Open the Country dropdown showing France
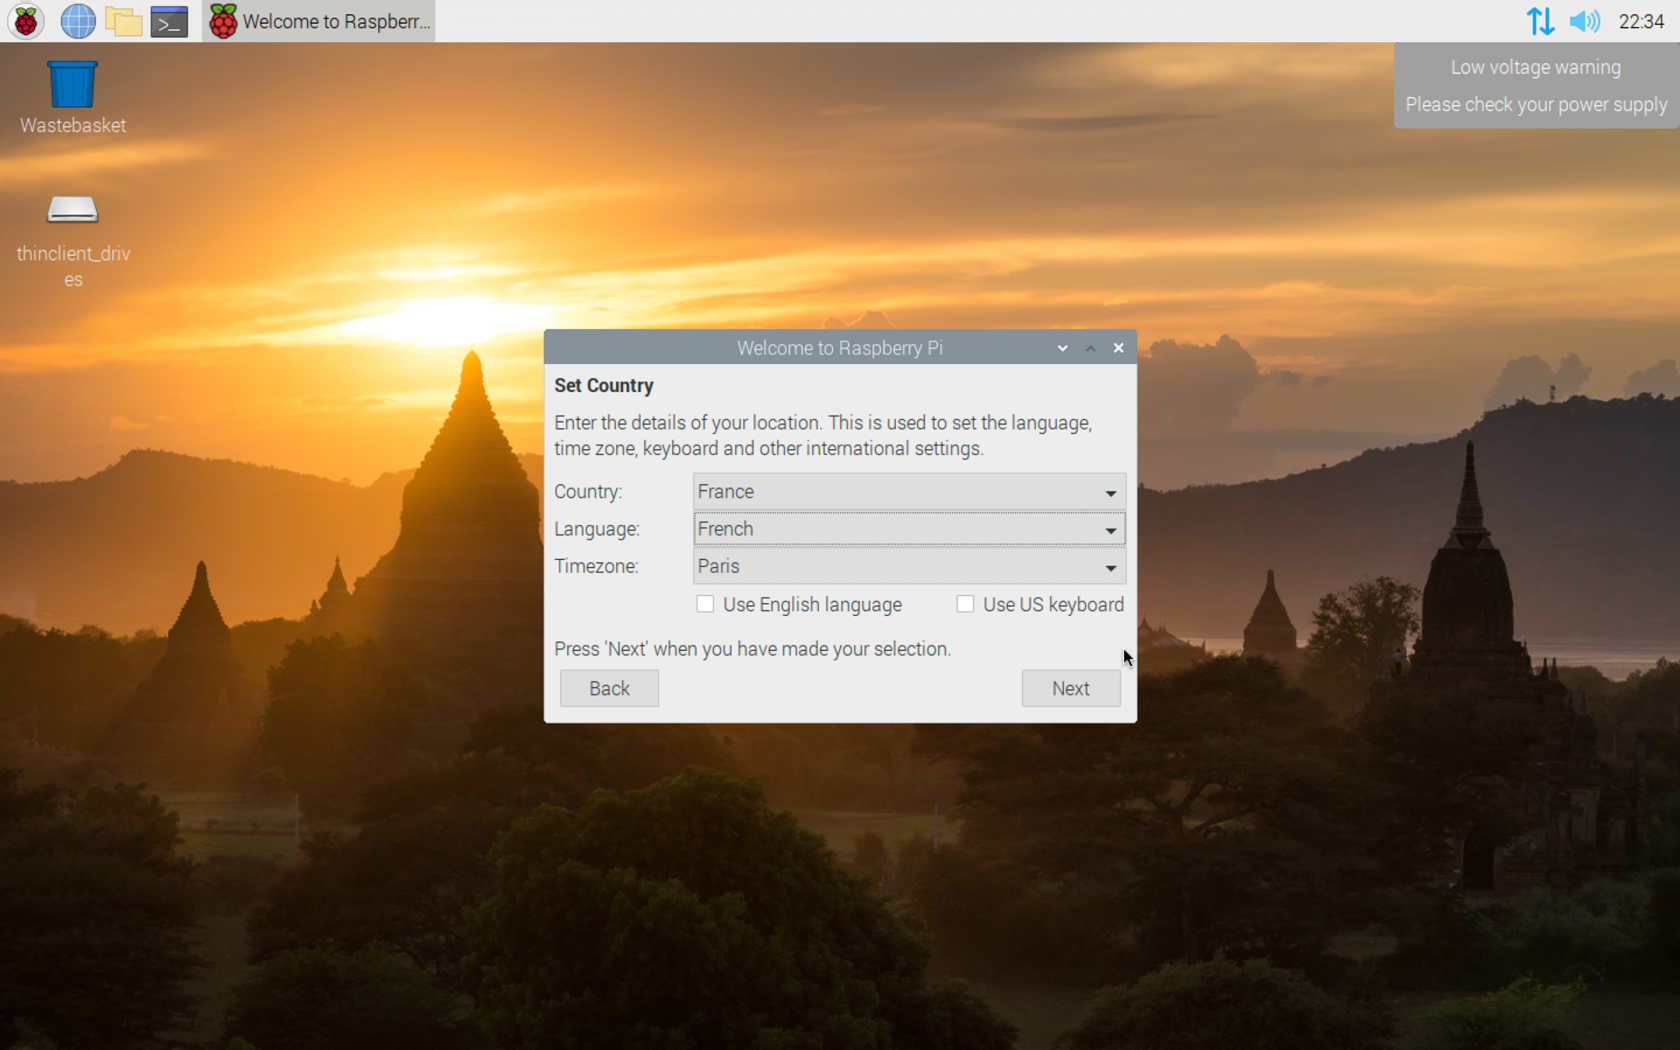 tap(909, 492)
